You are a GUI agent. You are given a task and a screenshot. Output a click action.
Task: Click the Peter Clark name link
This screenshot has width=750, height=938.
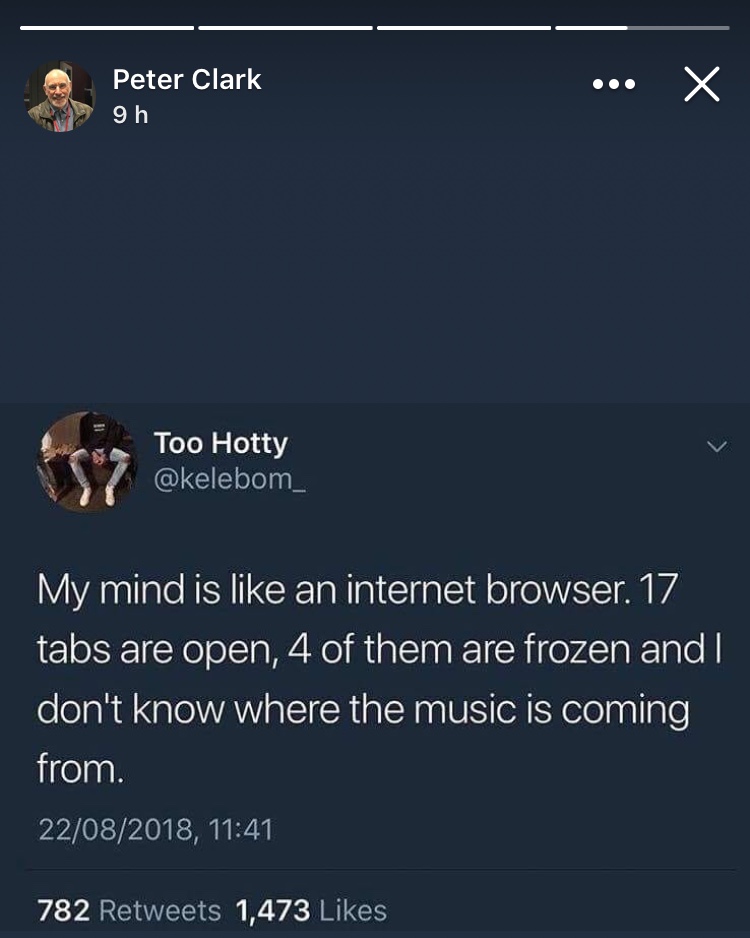click(x=187, y=80)
